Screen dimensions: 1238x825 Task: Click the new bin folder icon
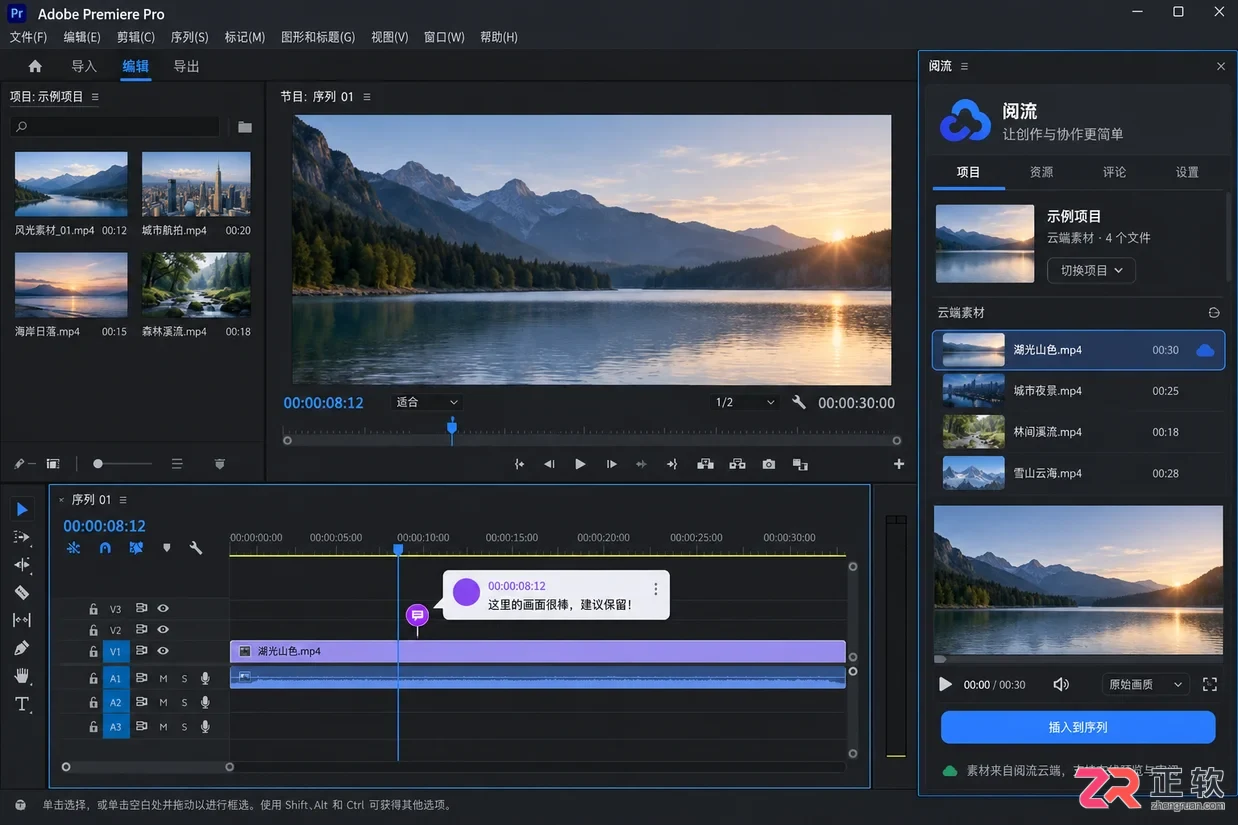[x=245, y=127]
